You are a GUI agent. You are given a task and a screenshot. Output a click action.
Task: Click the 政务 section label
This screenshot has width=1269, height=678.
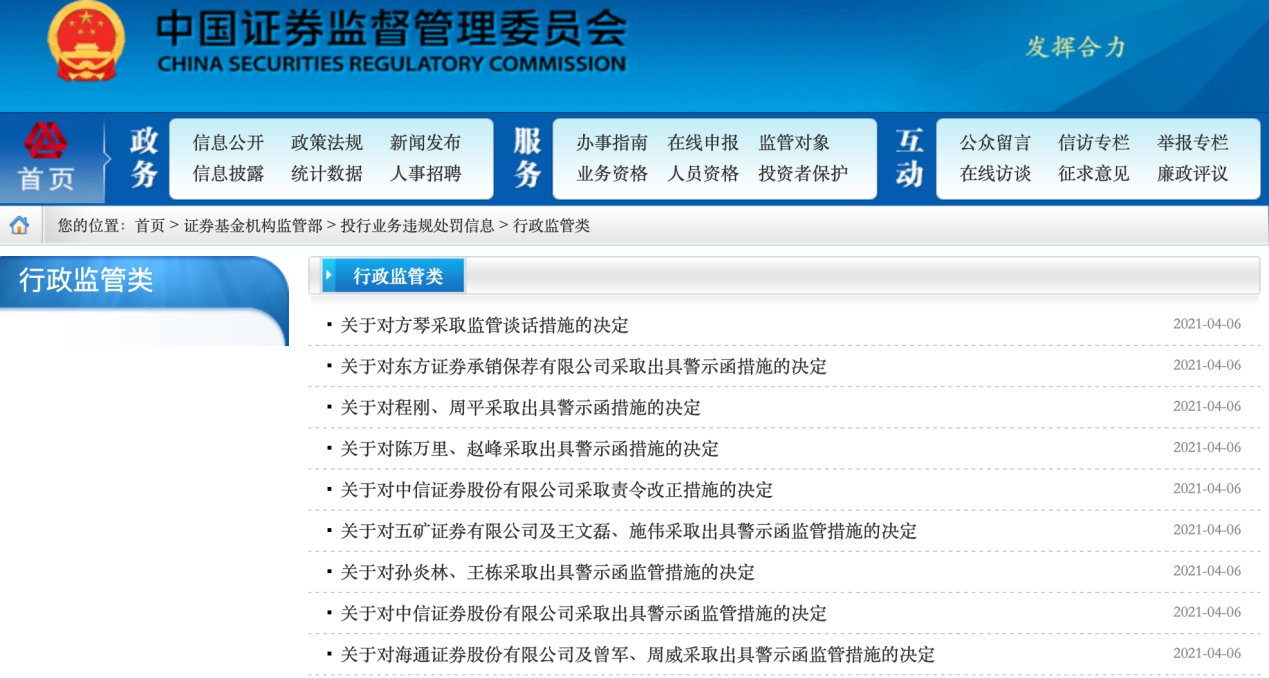tap(144, 158)
